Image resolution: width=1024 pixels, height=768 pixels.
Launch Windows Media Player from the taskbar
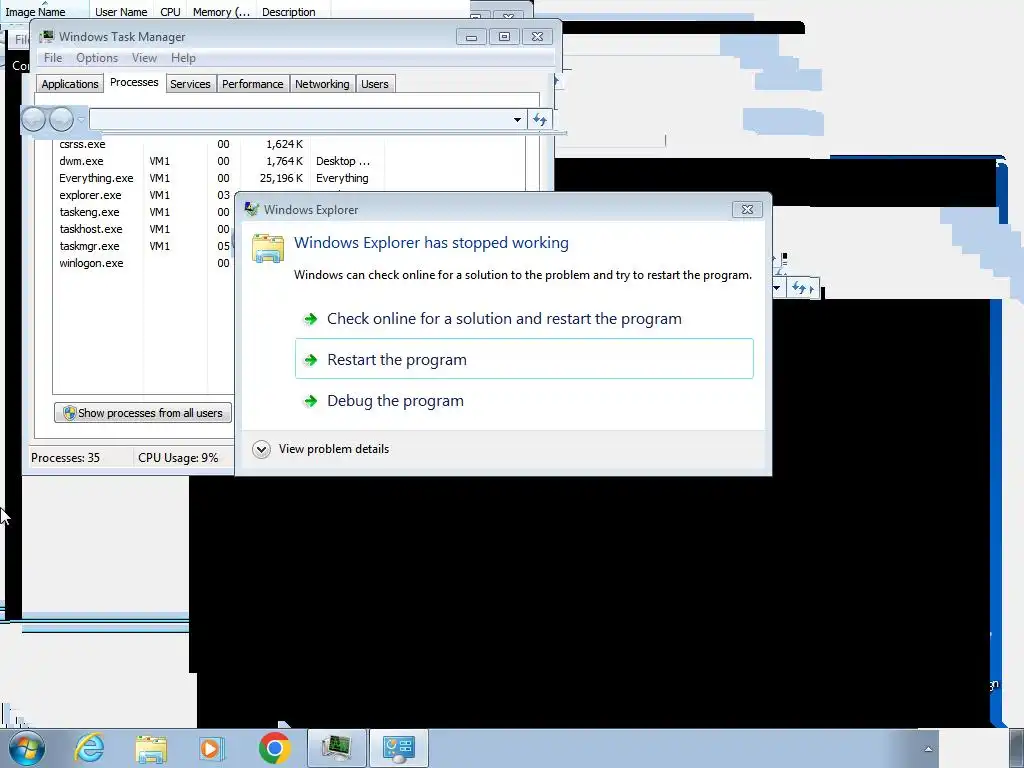(211, 748)
